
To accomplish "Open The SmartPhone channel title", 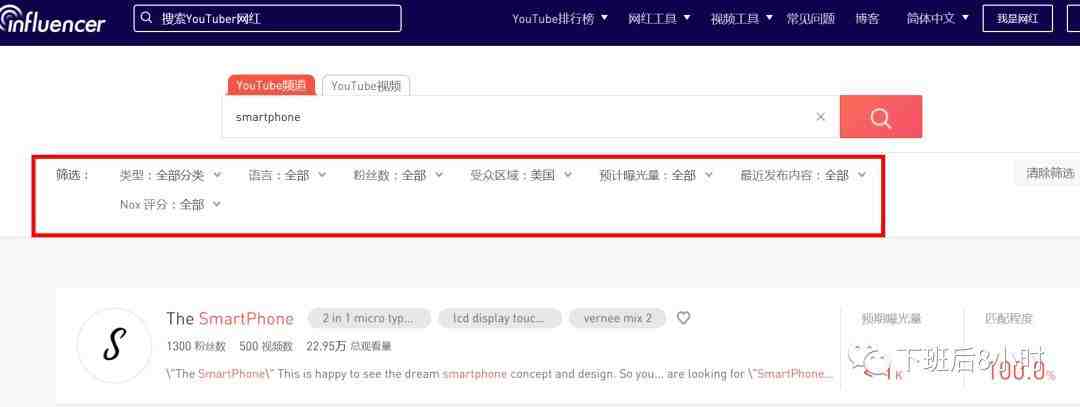I will tap(230, 318).
